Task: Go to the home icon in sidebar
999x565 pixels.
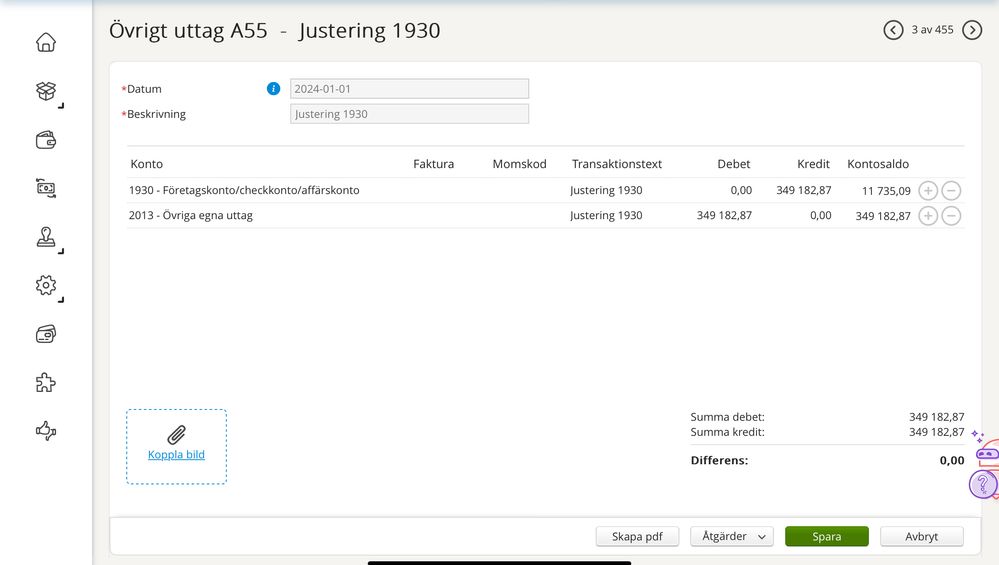Action: pos(45,42)
